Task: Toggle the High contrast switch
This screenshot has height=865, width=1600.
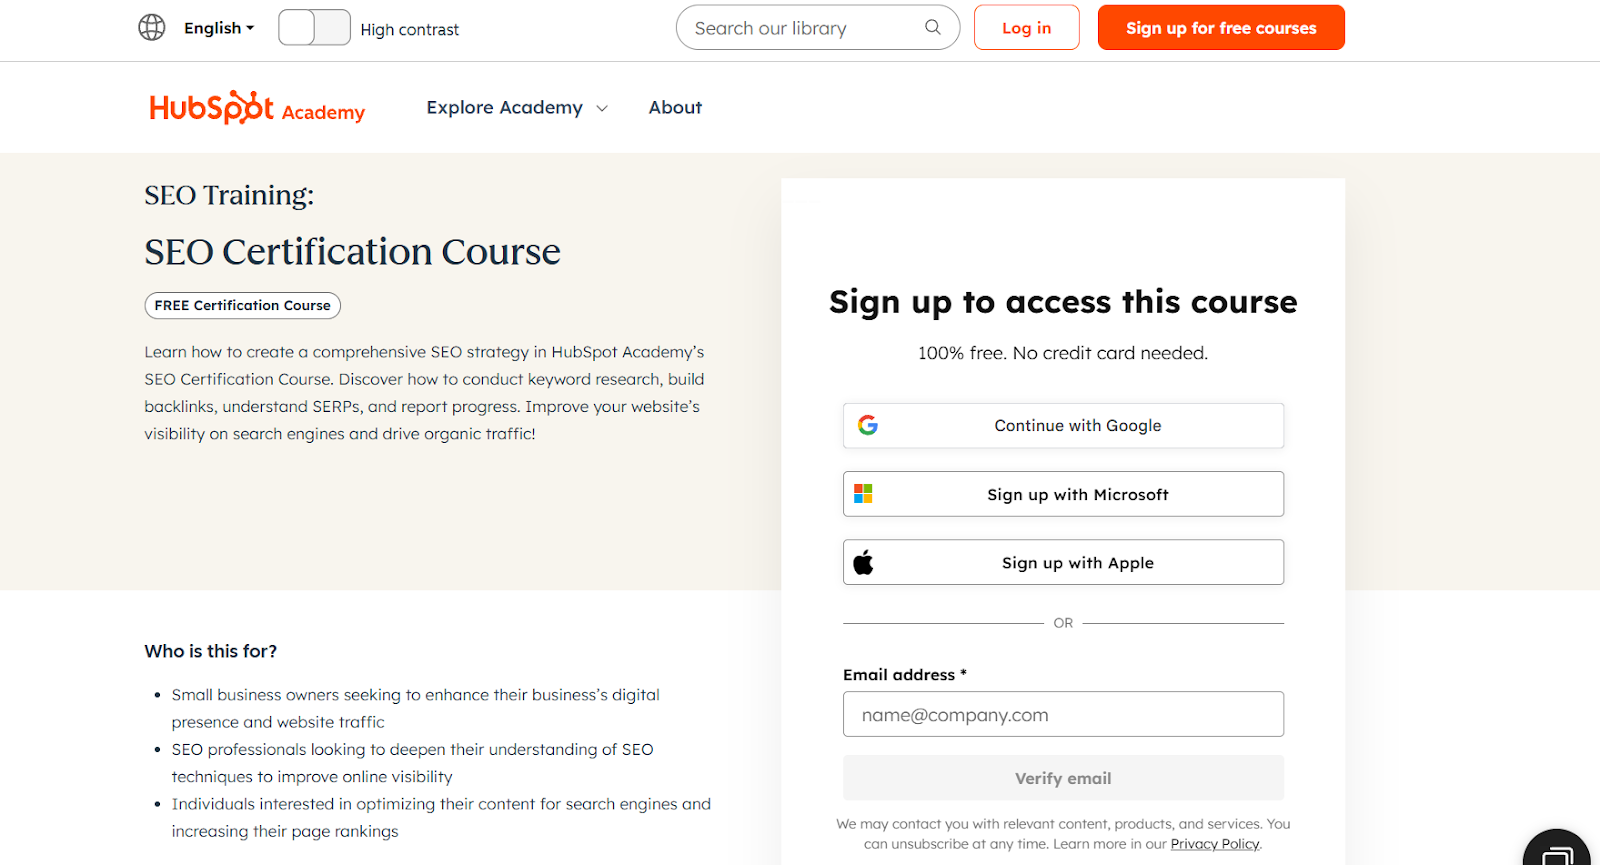Action: pyautogui.click(x=314, y=28)
